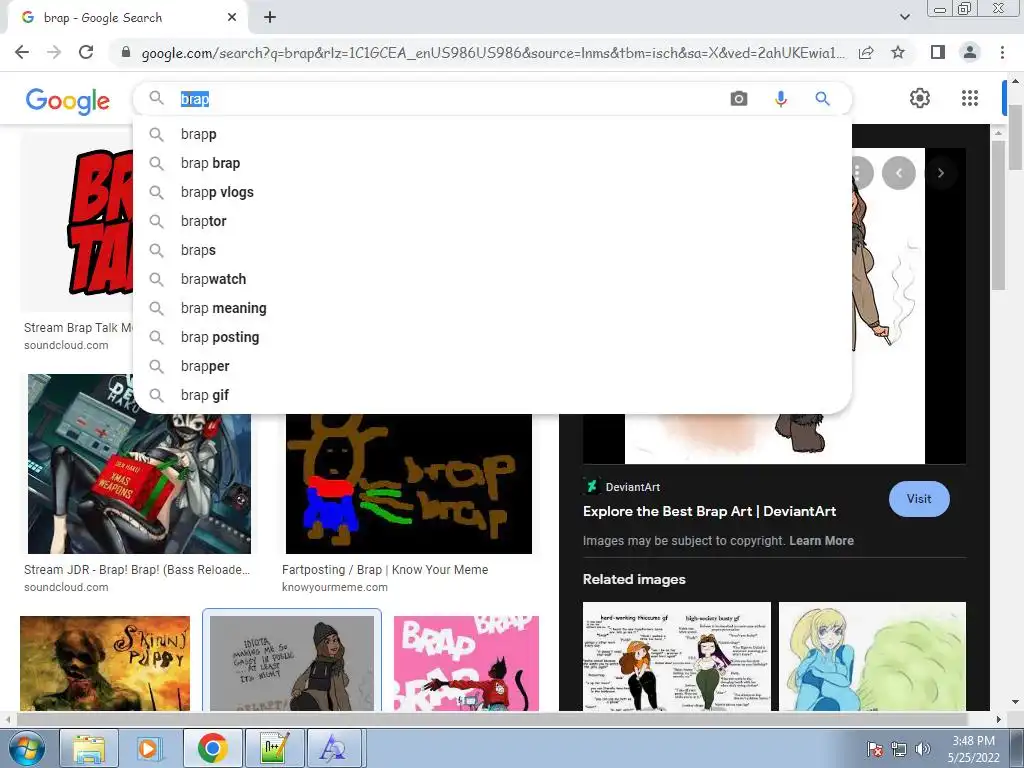Click the preview panel scrollbar thumb
The height and width of the screenshot is (768, 1024).
[x=998, y=216]
